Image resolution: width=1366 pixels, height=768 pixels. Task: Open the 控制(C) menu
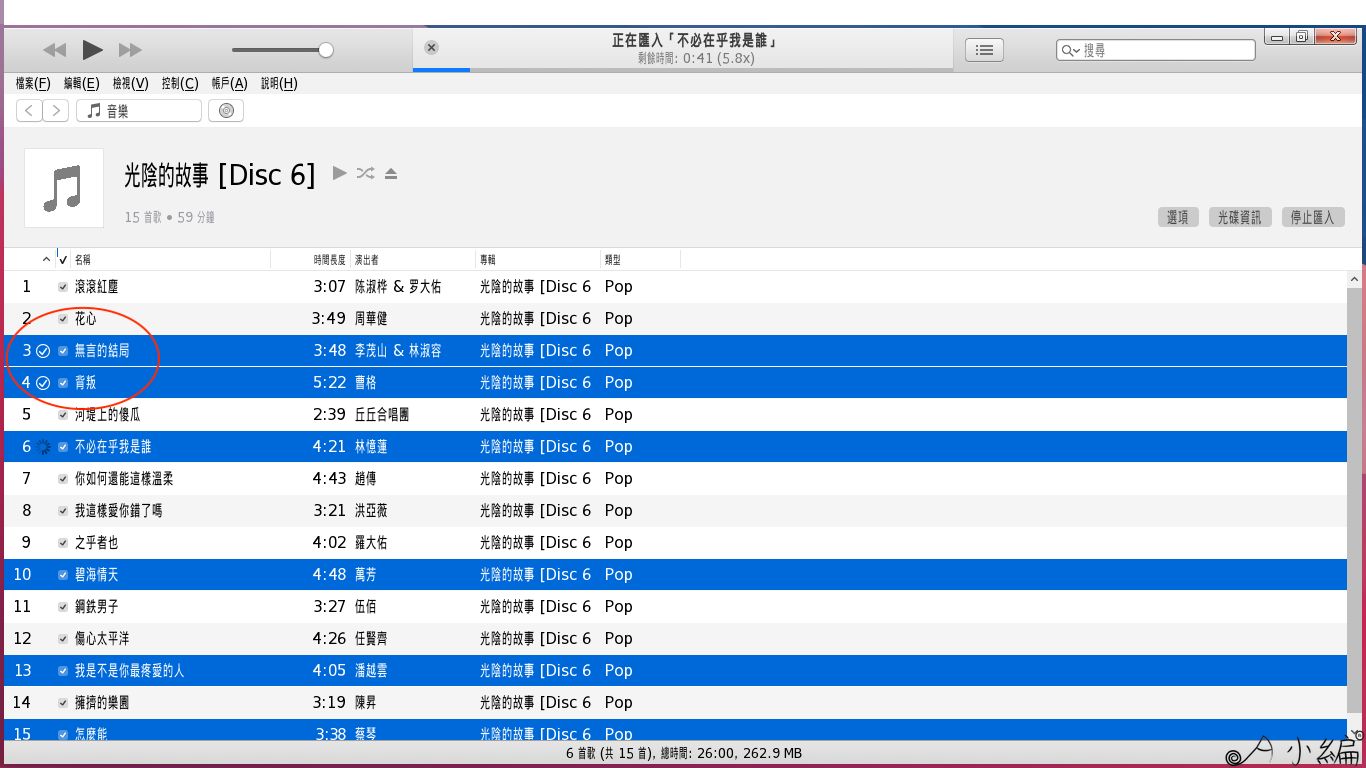[180, 84]
